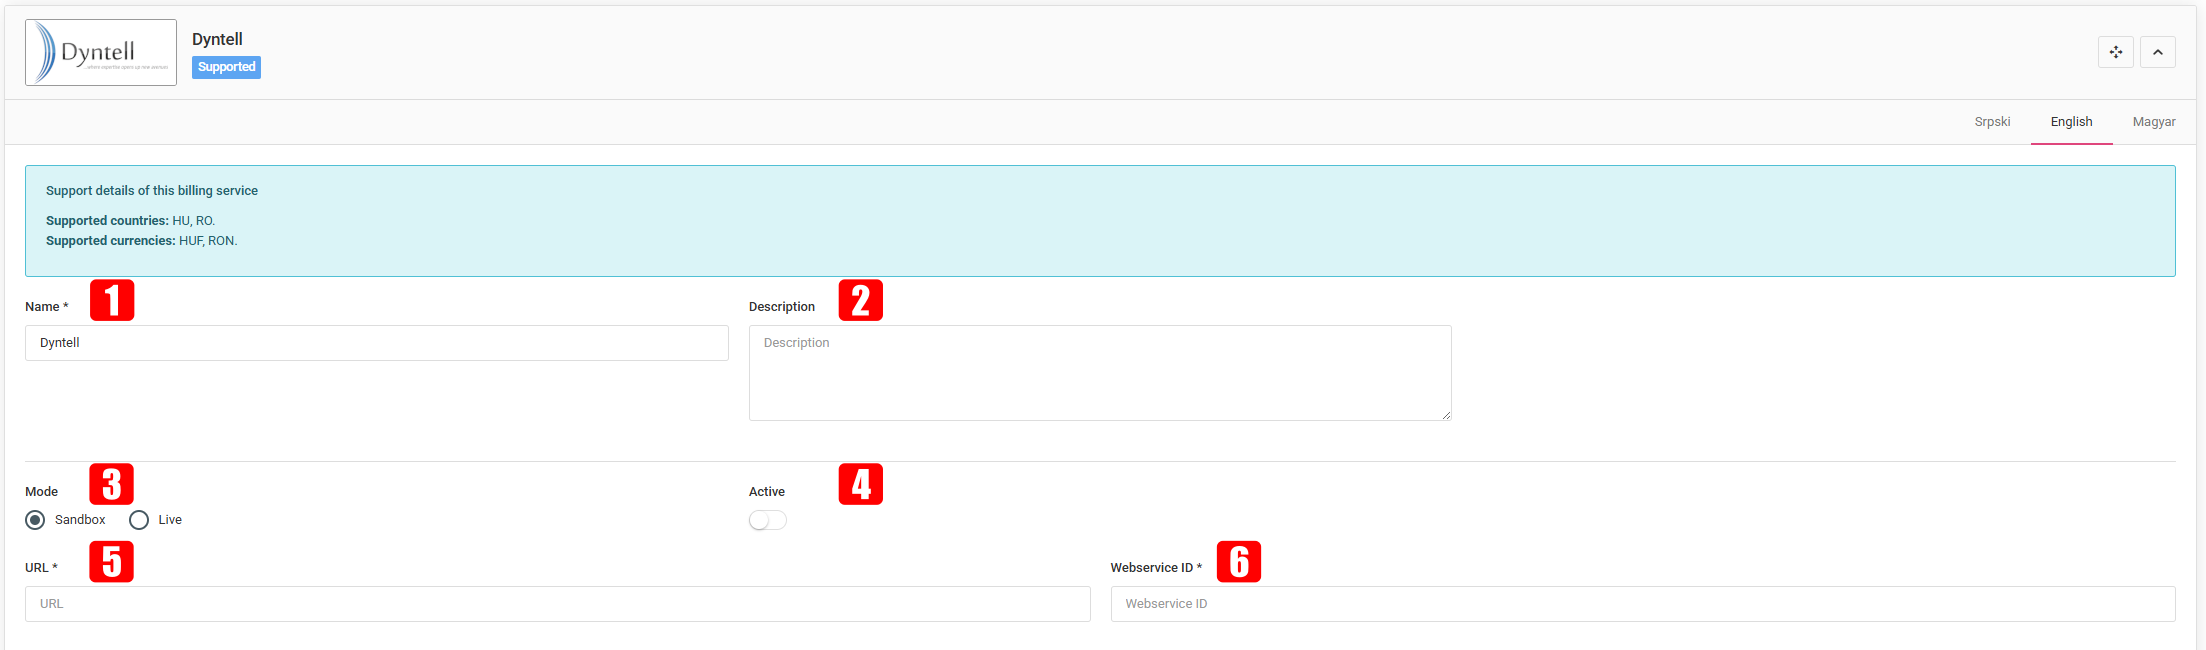Image resolution: width=2206 pixels, height=650 pixels.
Task: Focus the URL input field
Action: (558, 604)
